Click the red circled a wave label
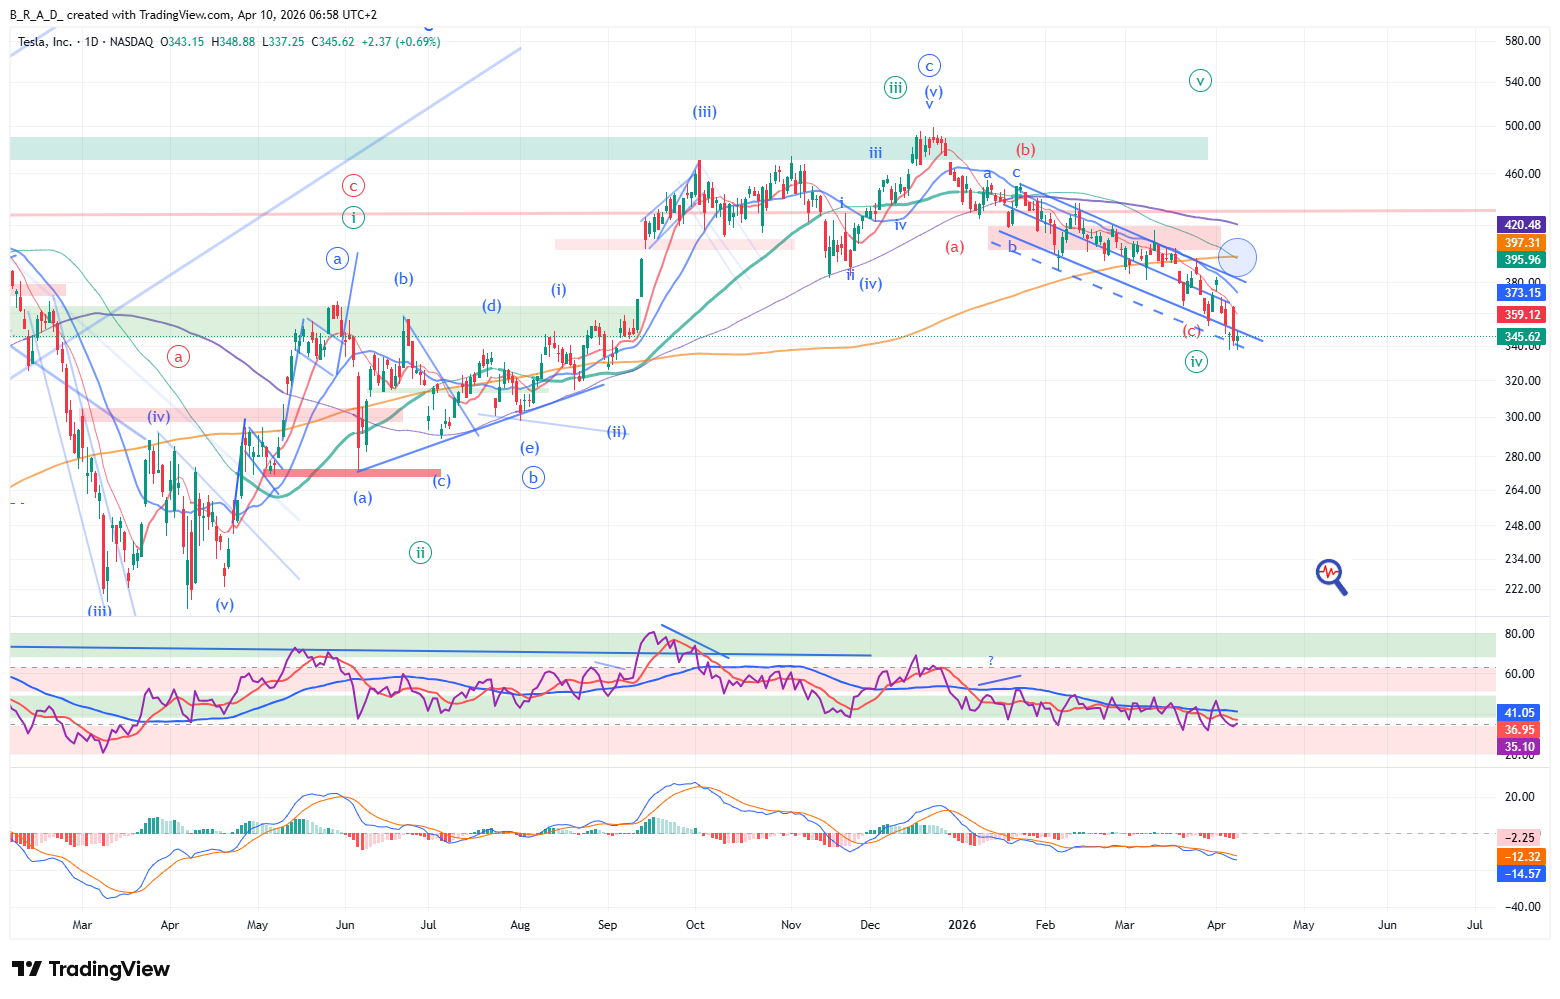The image size is (1560, 999). tap(178, 356)
